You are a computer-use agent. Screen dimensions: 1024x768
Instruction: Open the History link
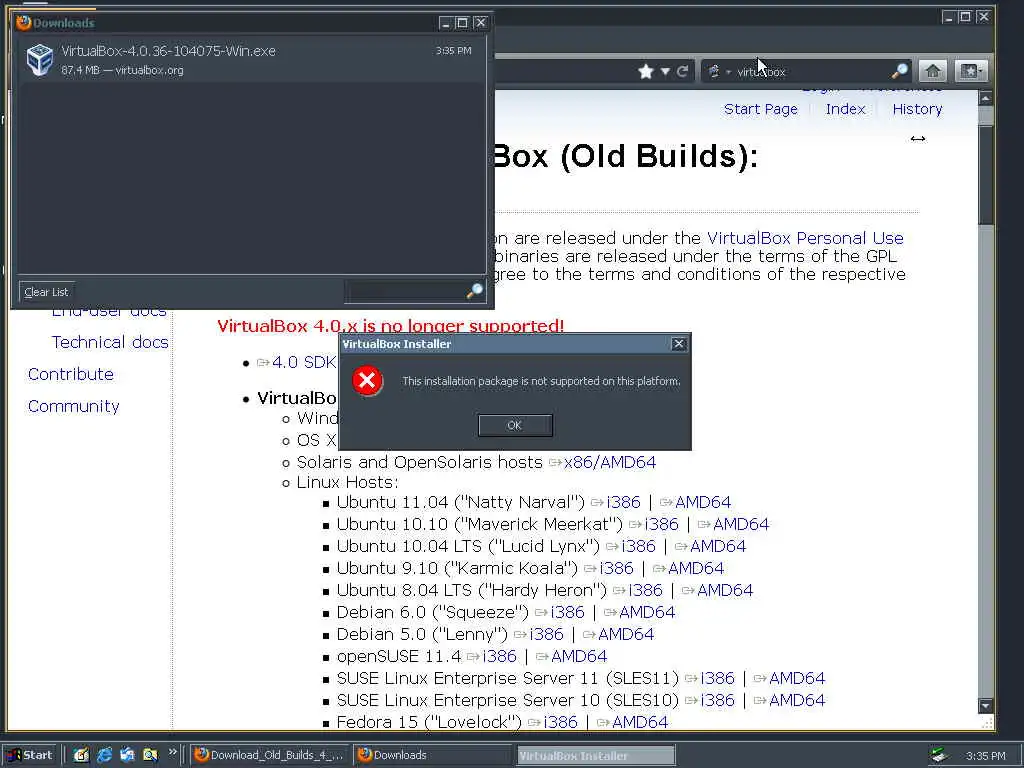pos(918,109)
